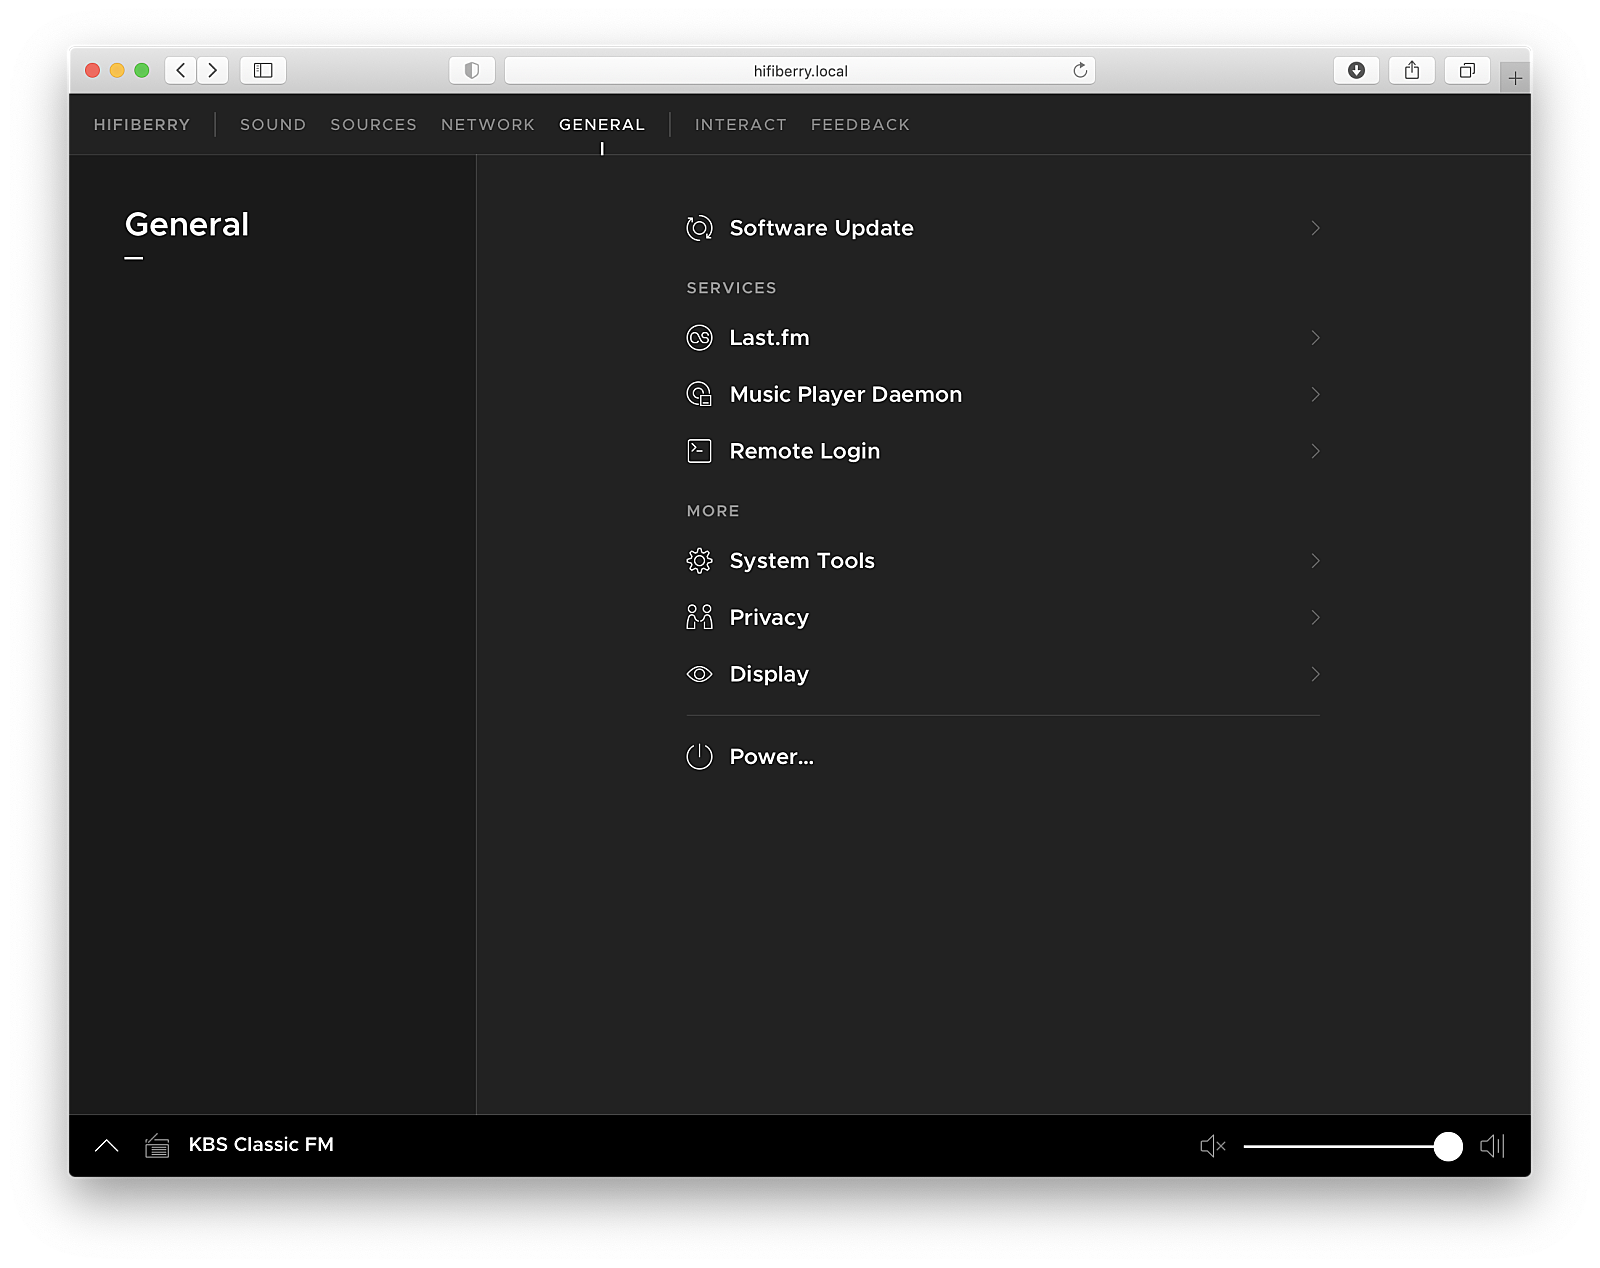Click the System Tools gear icon
Viewport: 1600px width, 1268px height.
(x=699, y=561)
